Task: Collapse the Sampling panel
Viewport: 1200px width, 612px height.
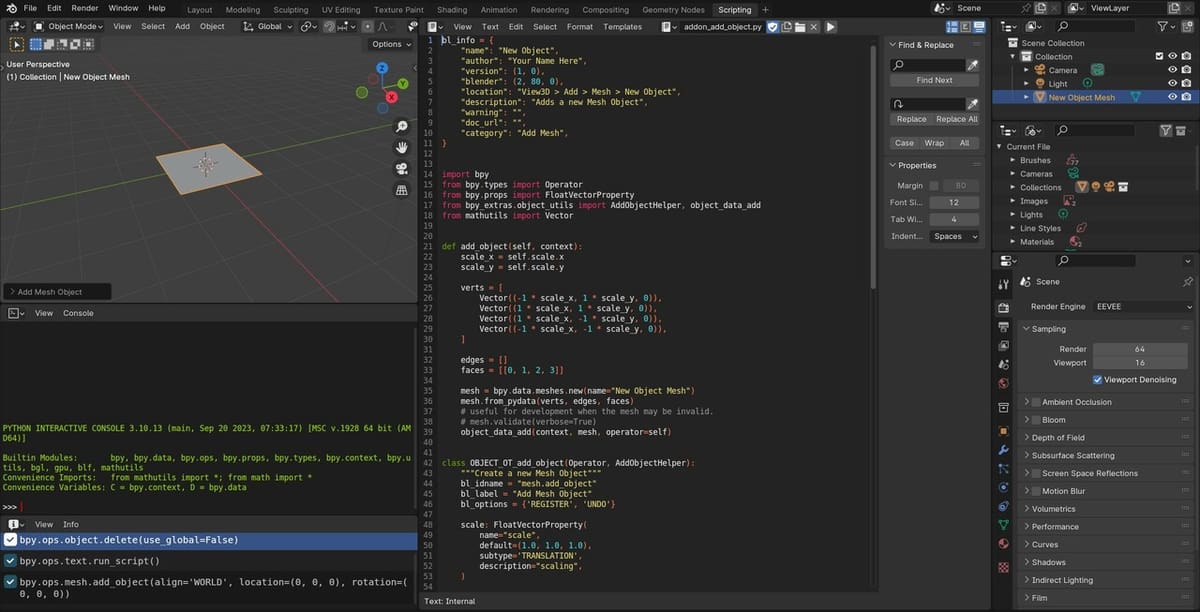Action: 1049,329
